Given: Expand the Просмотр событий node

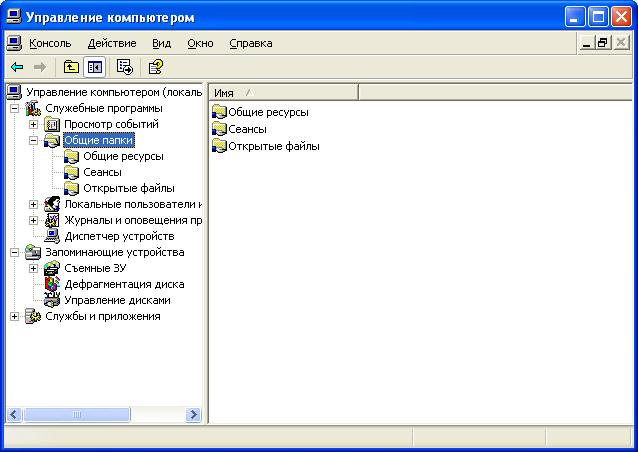Looking at the screenshot, I should pos(33,124).
